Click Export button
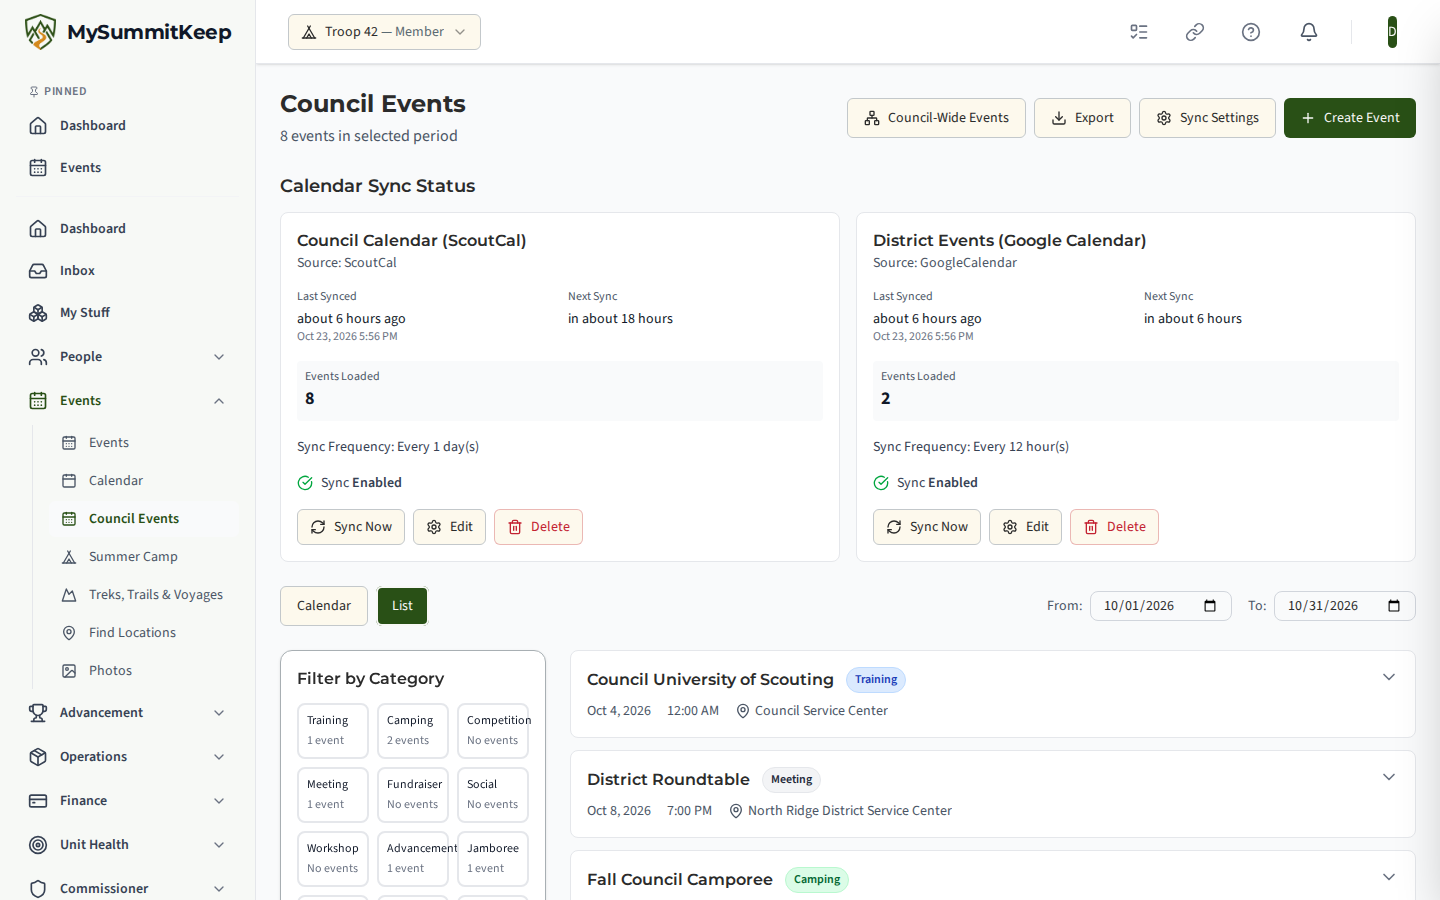This screenshot has height=900, width=1440. click(x=1082, y=118)
